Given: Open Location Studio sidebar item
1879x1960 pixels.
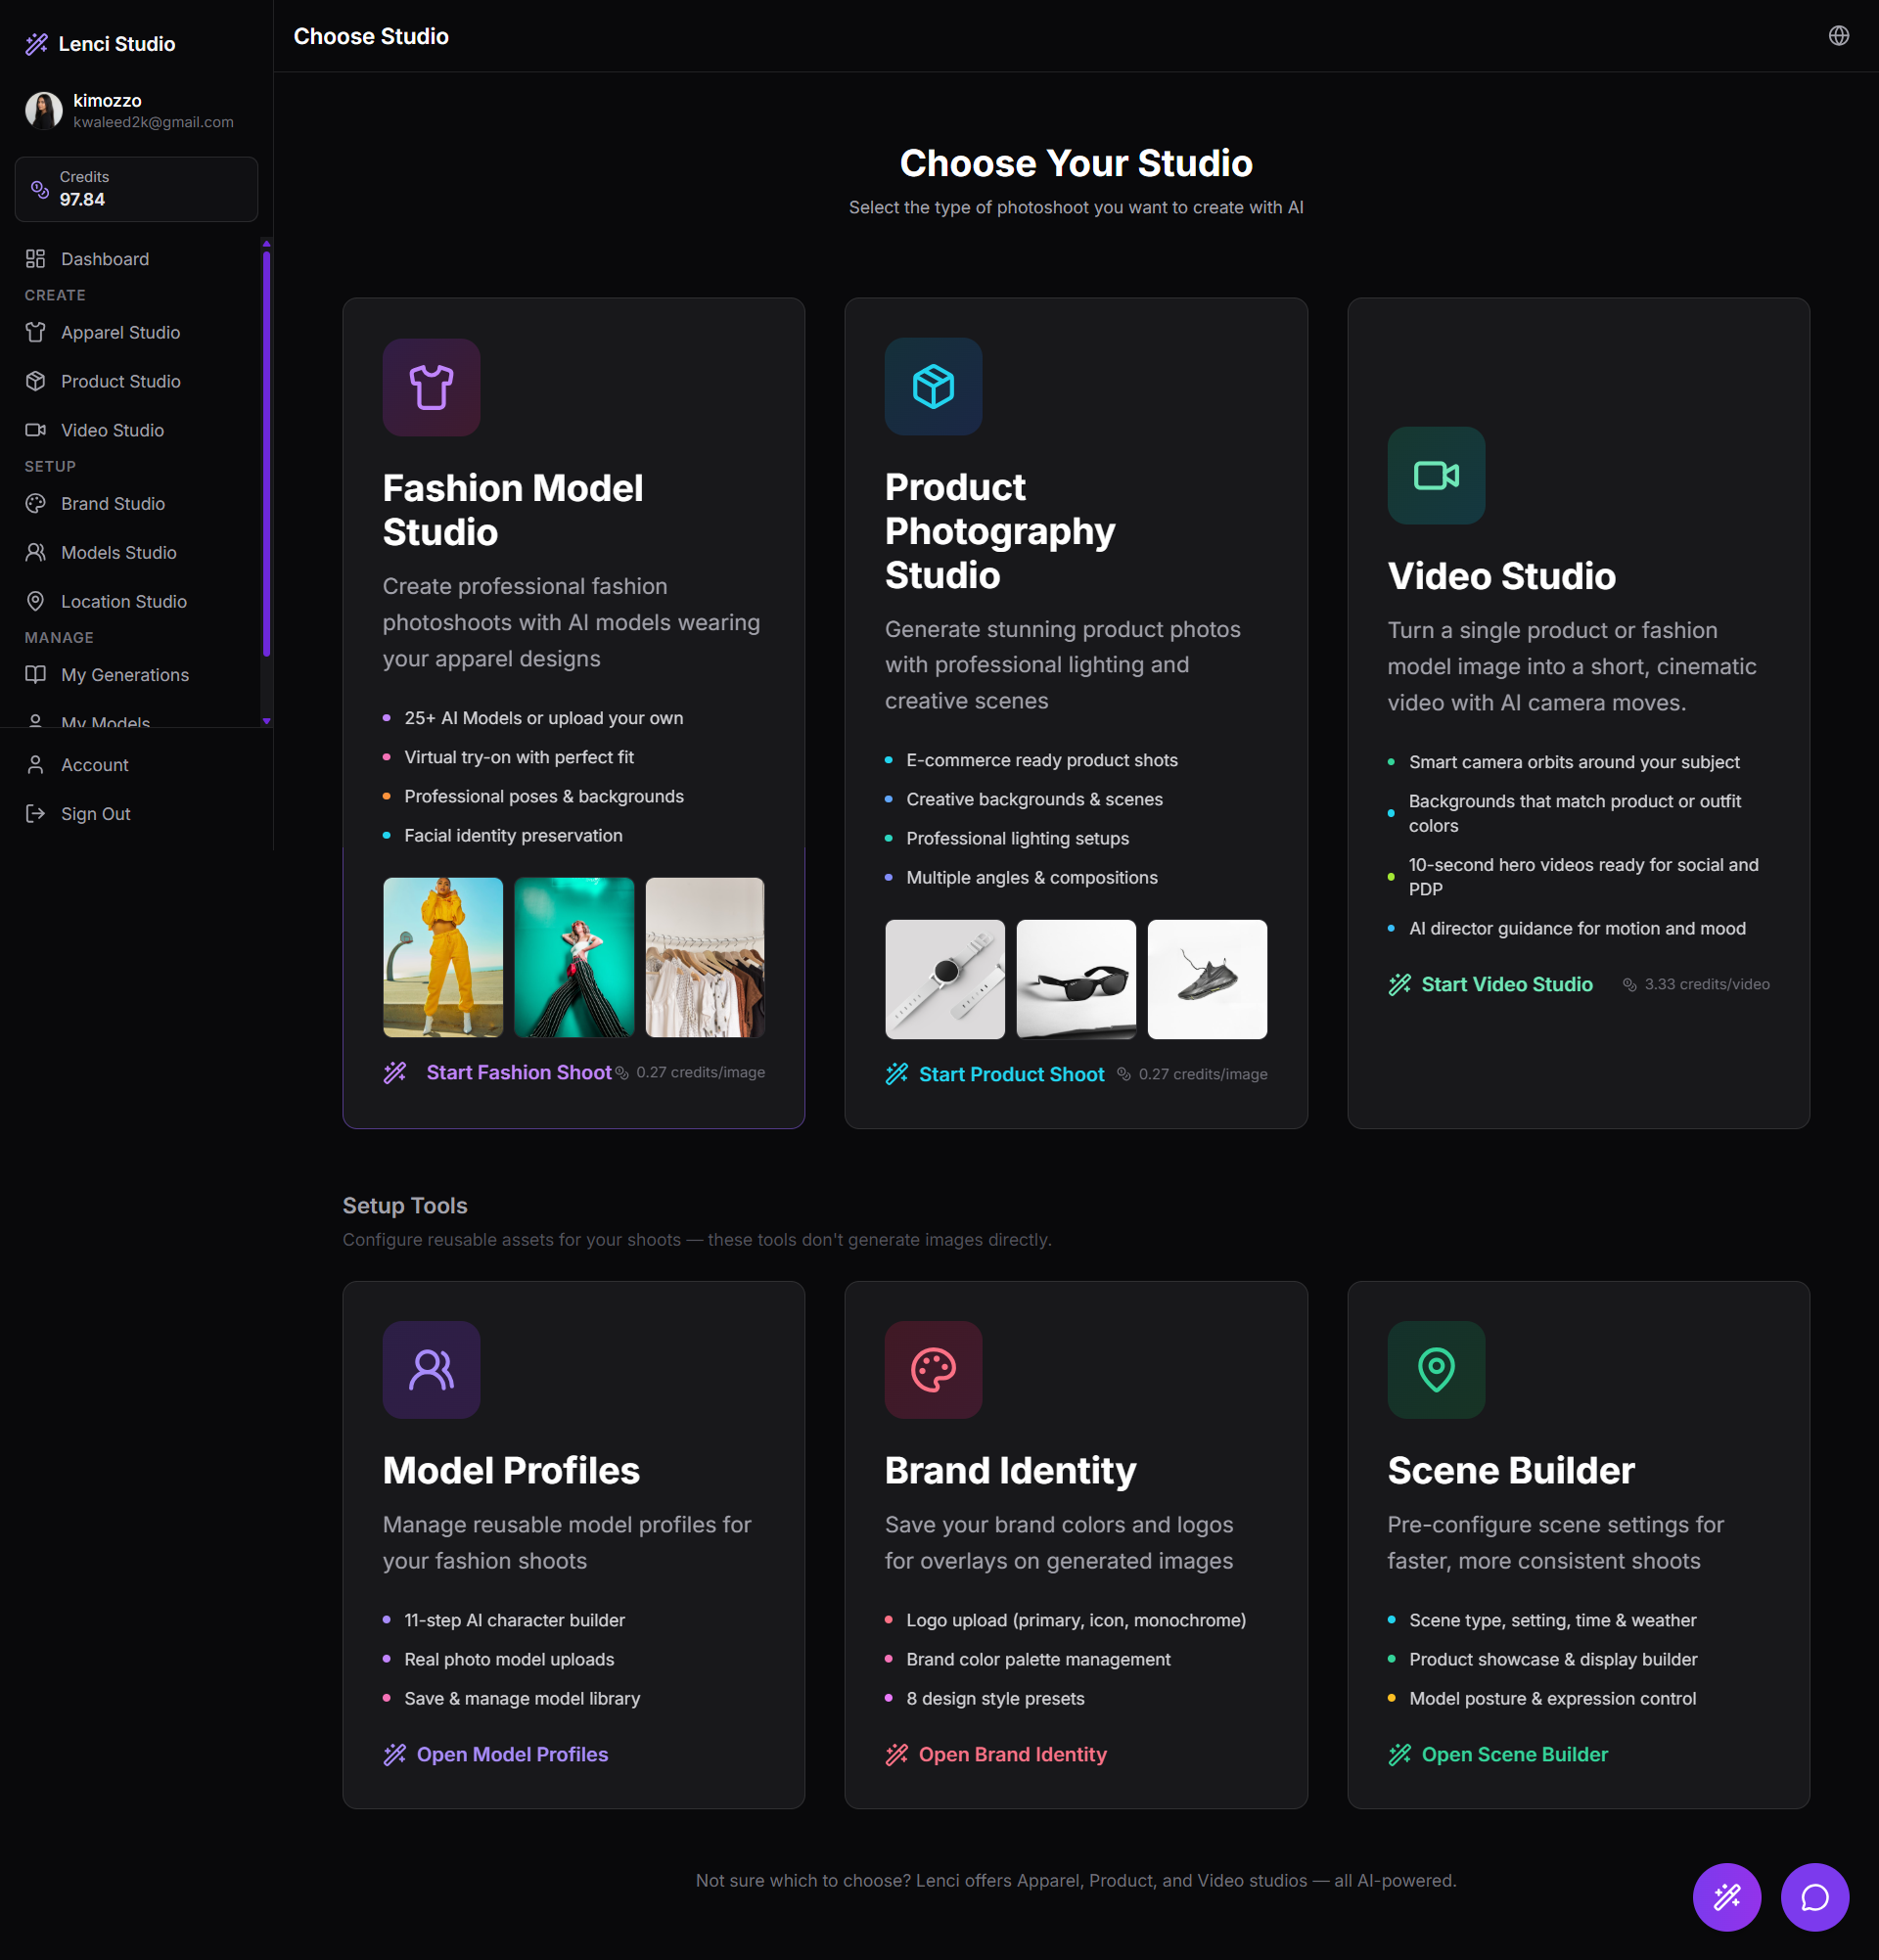Looking at the screenshot, I should [123, 601].
